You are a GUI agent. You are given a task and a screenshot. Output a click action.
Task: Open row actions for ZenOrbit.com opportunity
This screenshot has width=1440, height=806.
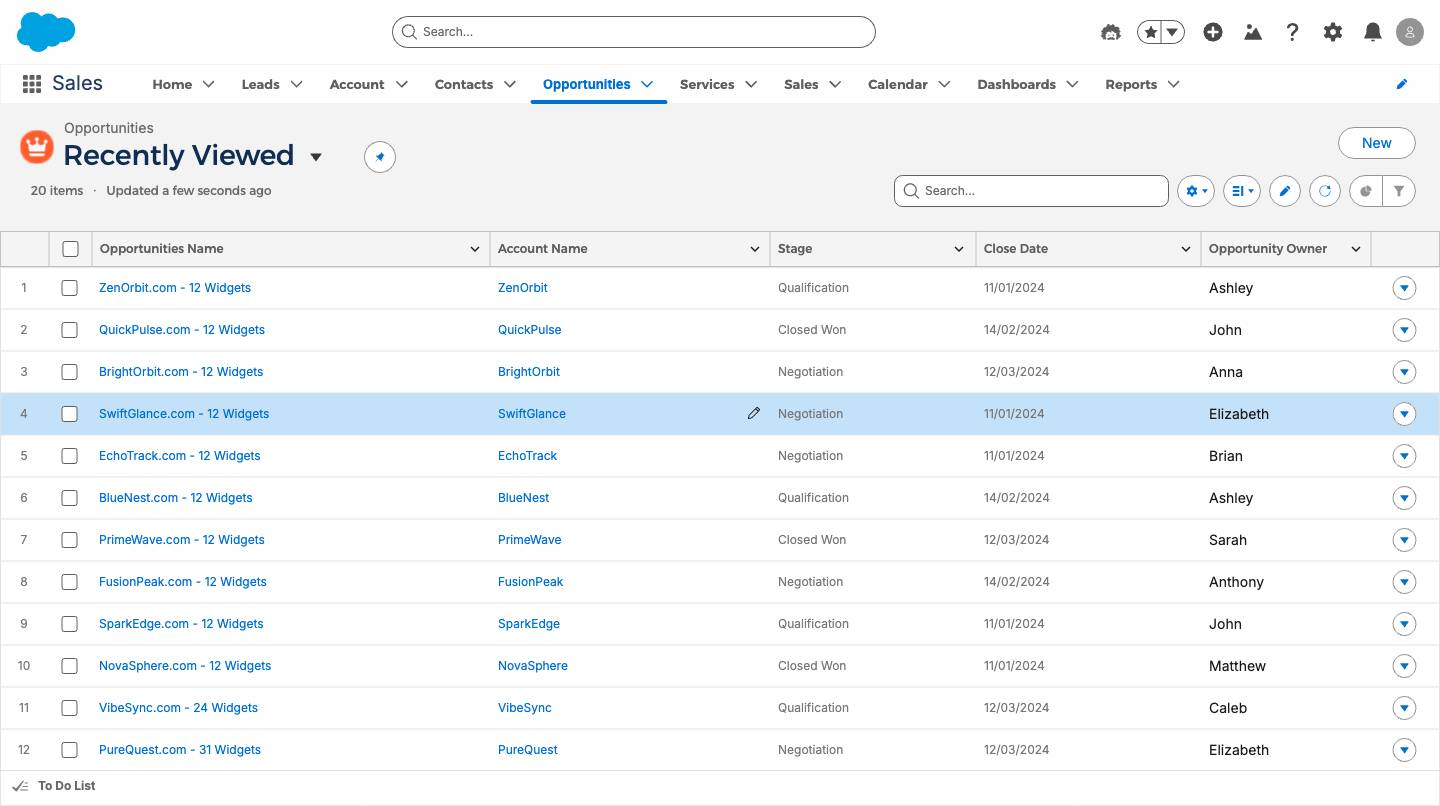coord(1404,288)
